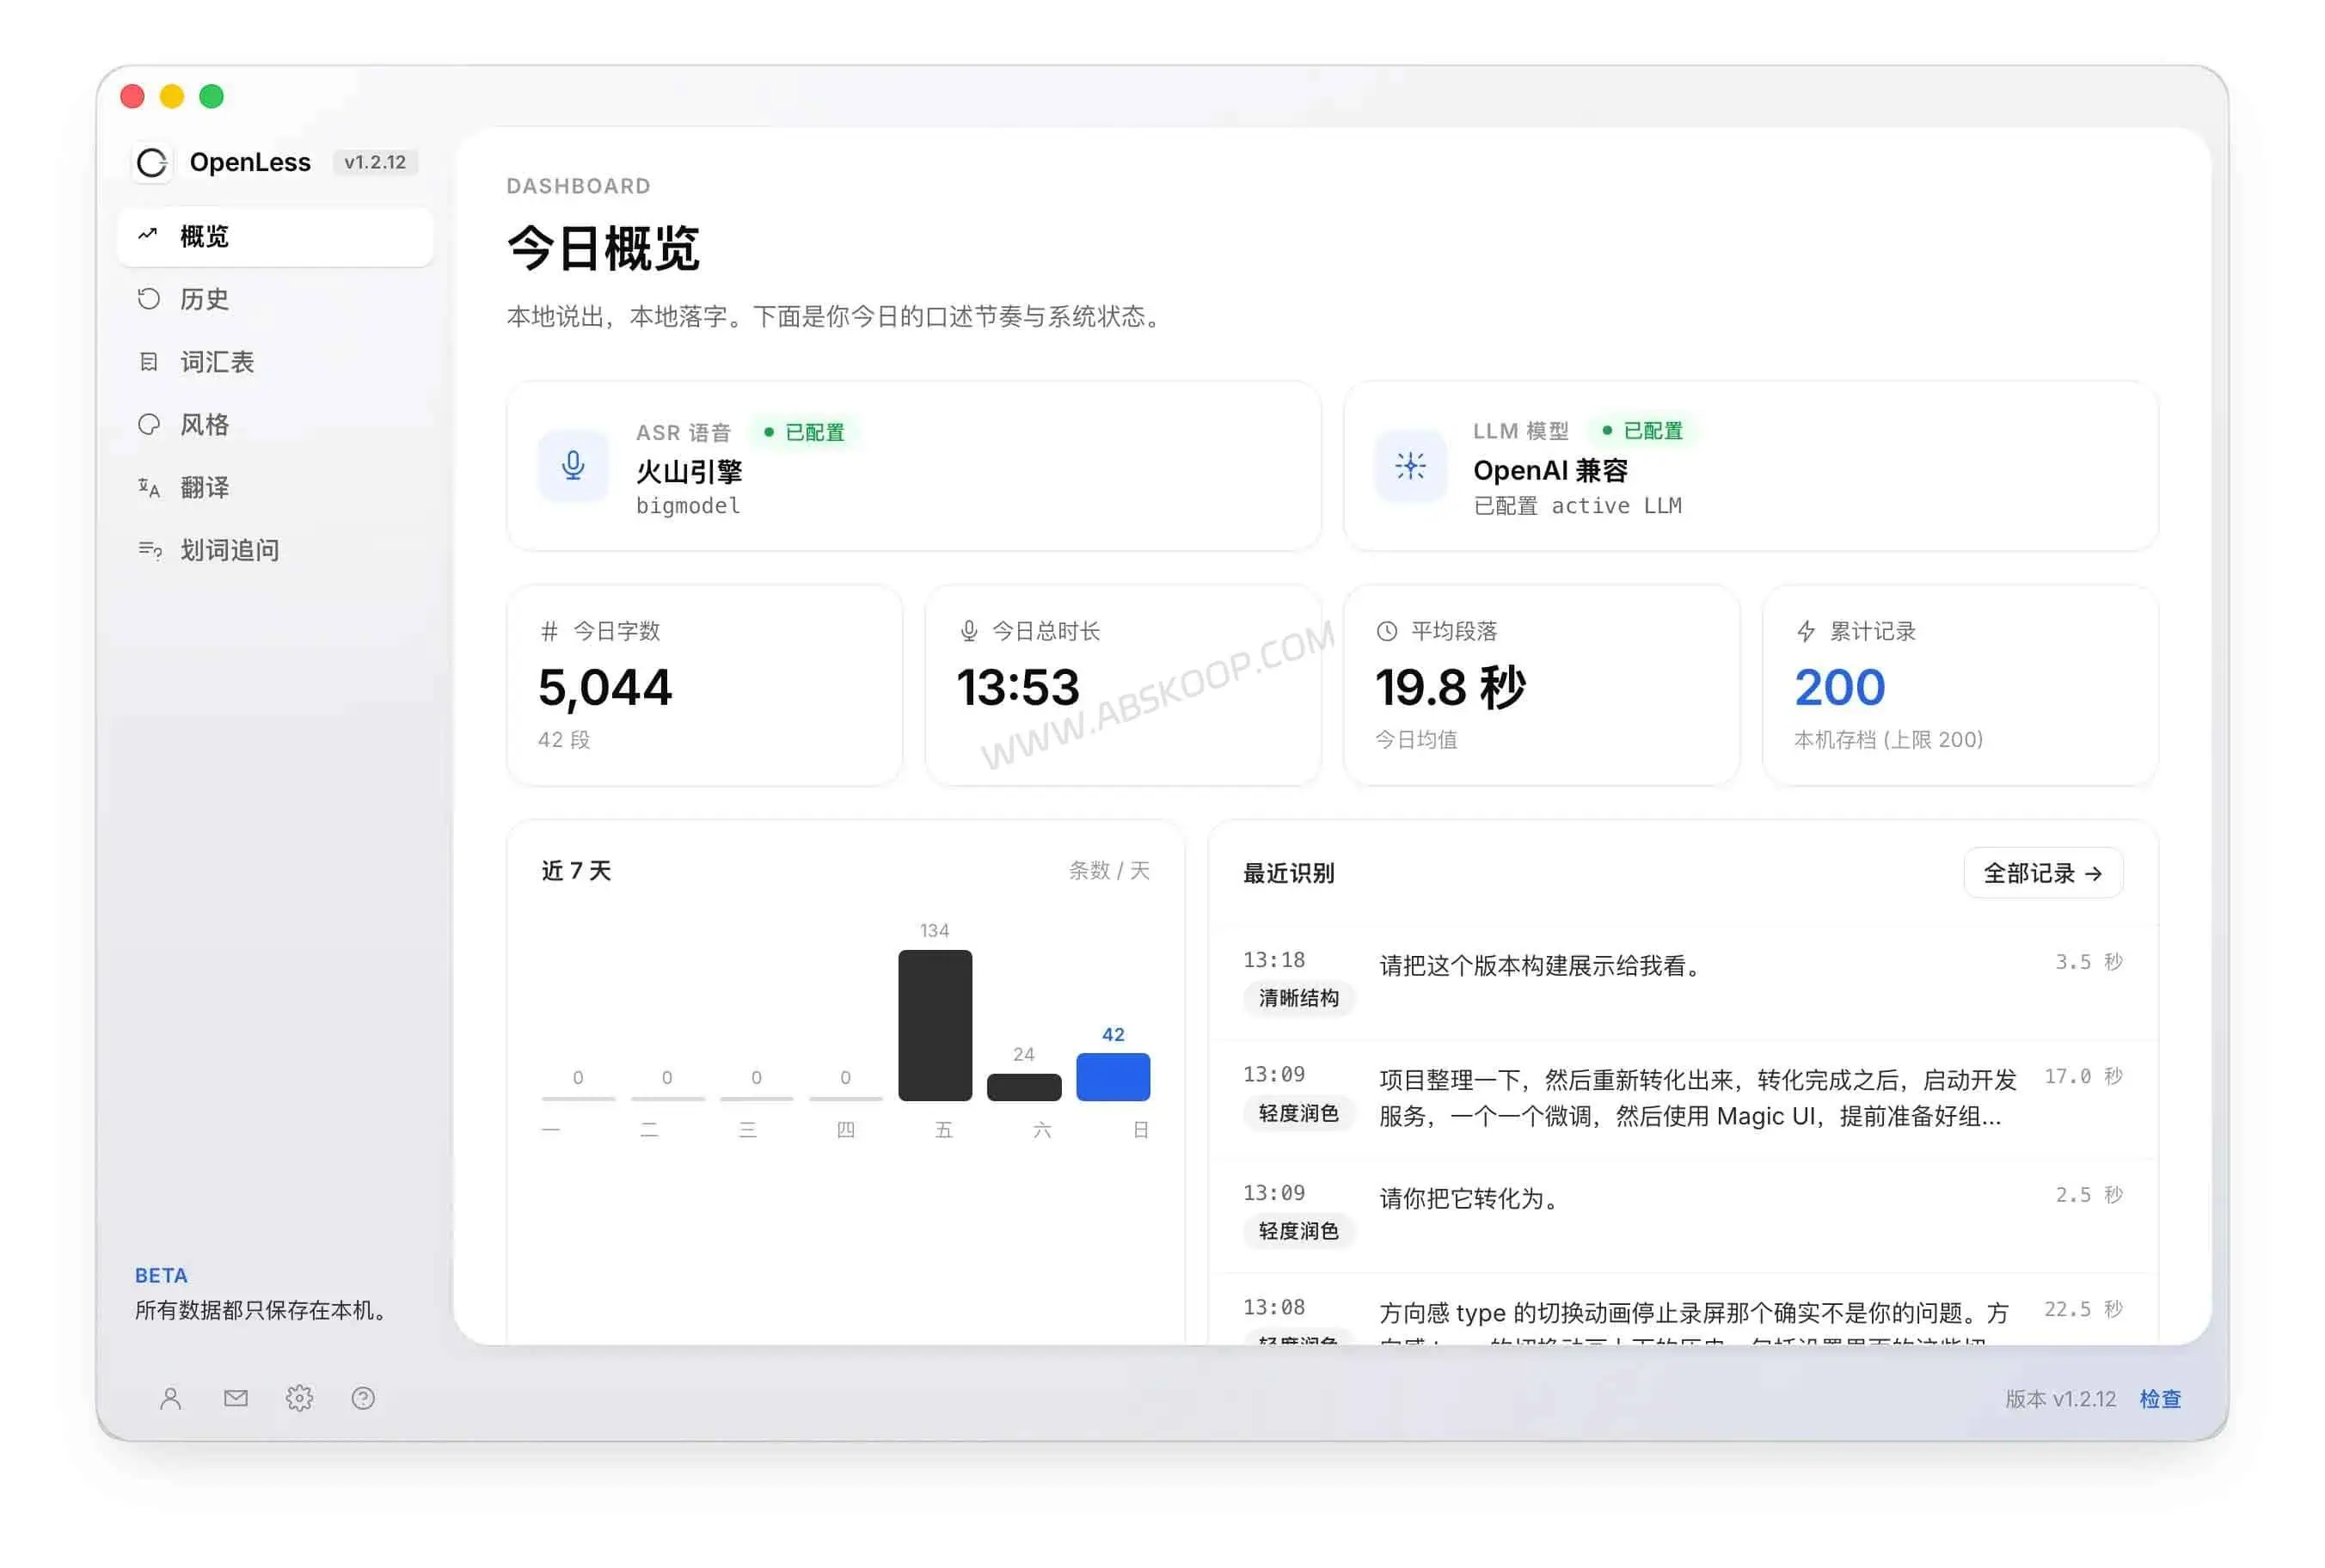The image size is (2325, 1568).
Task: Go to the 翻译 translation page
Action: pyautogui.click(x=275, y=487)
